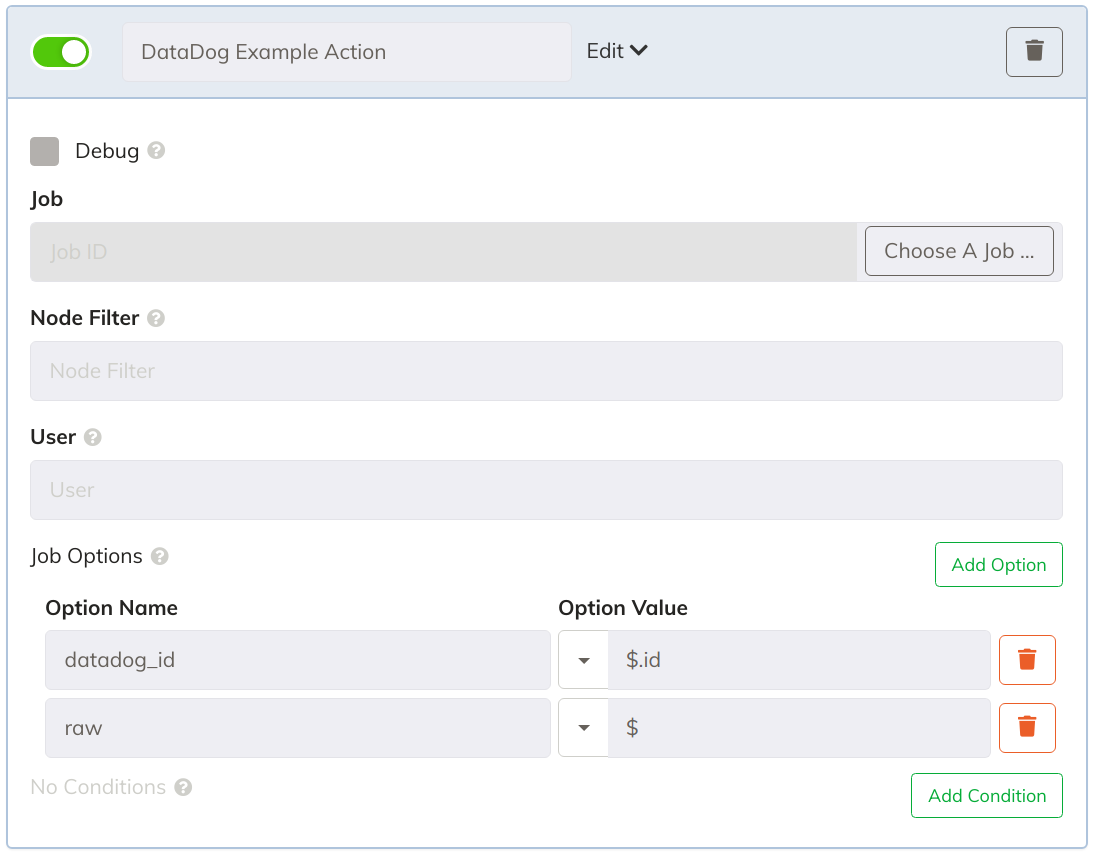Open the Job Options help icon
The height and width of the screenshot is (853, 1093).
coord(160,556)
